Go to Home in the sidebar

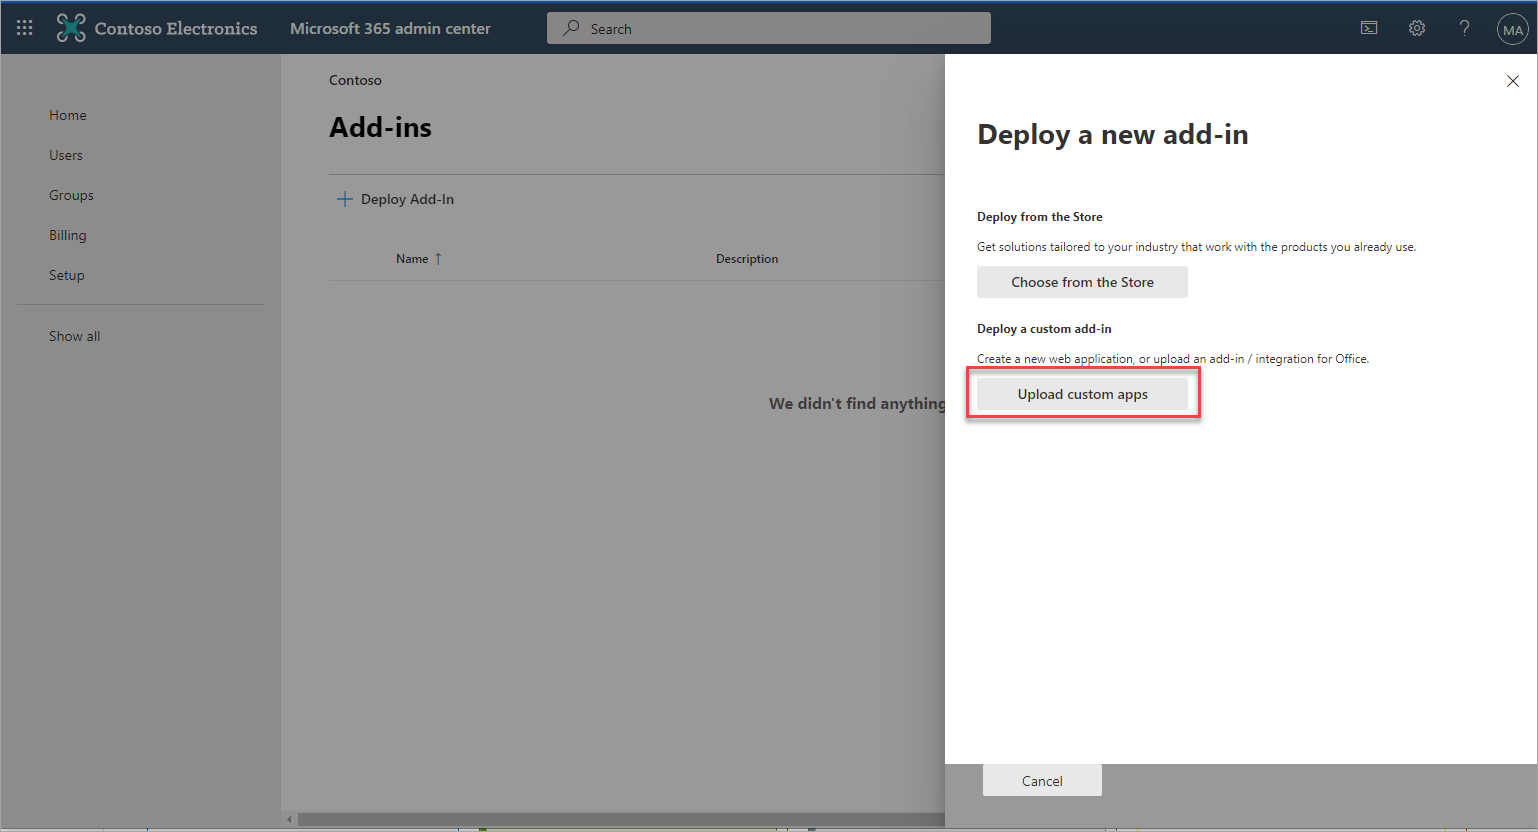(x=68, y=115)
